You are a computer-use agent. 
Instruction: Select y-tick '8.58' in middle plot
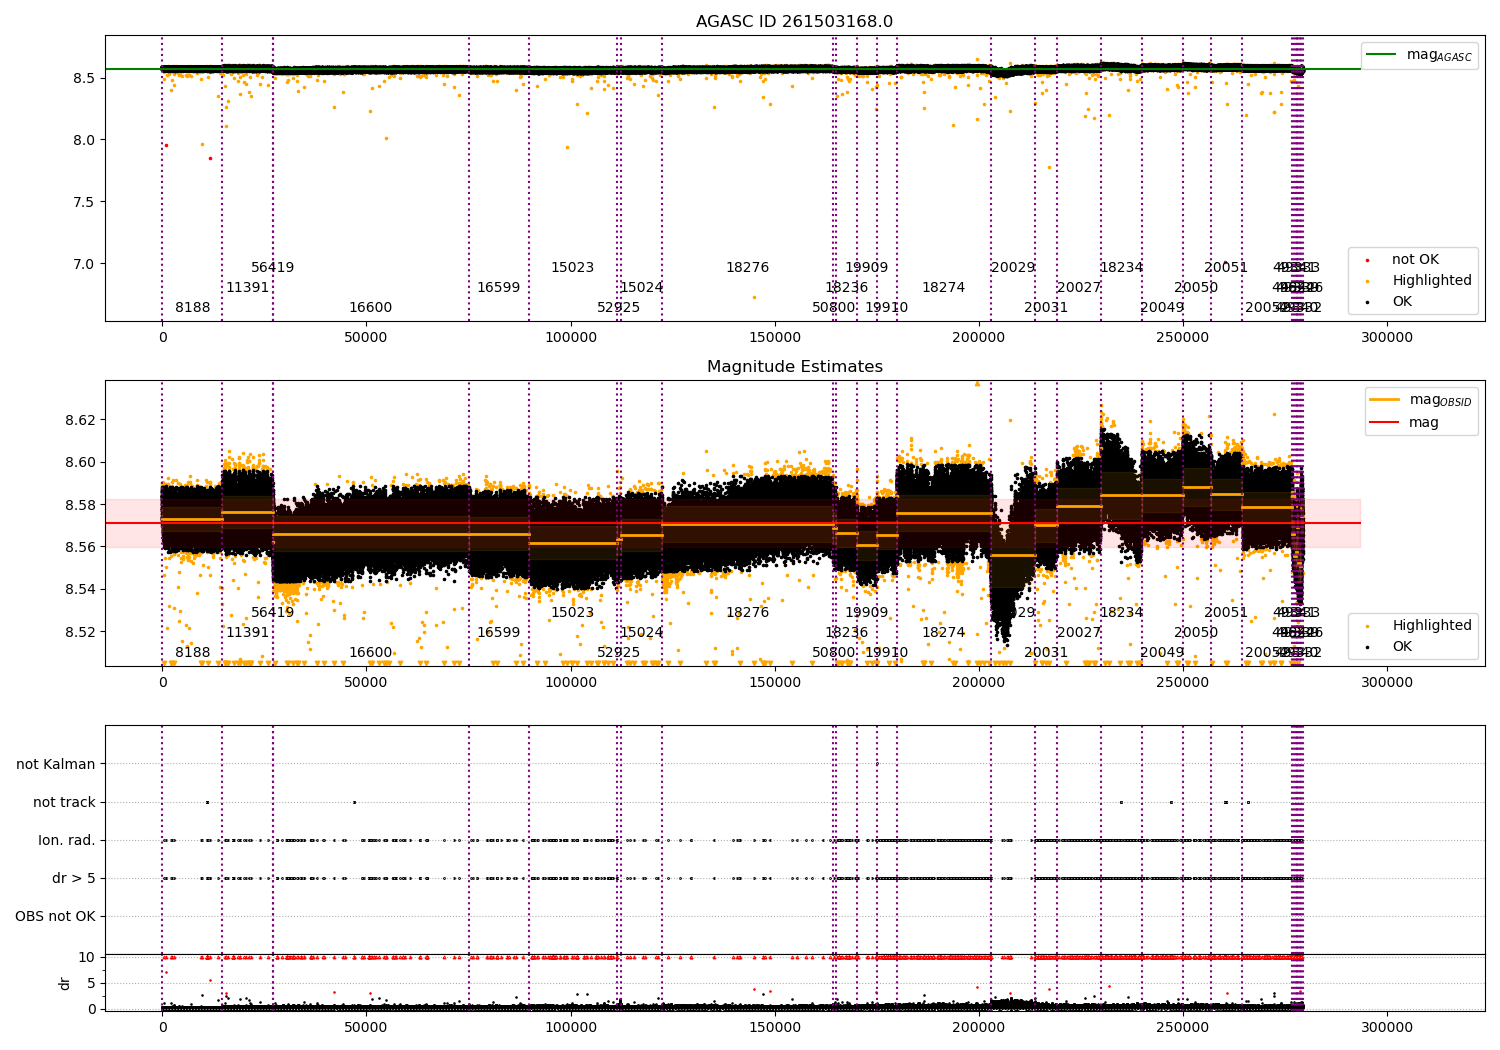(80, 505)
